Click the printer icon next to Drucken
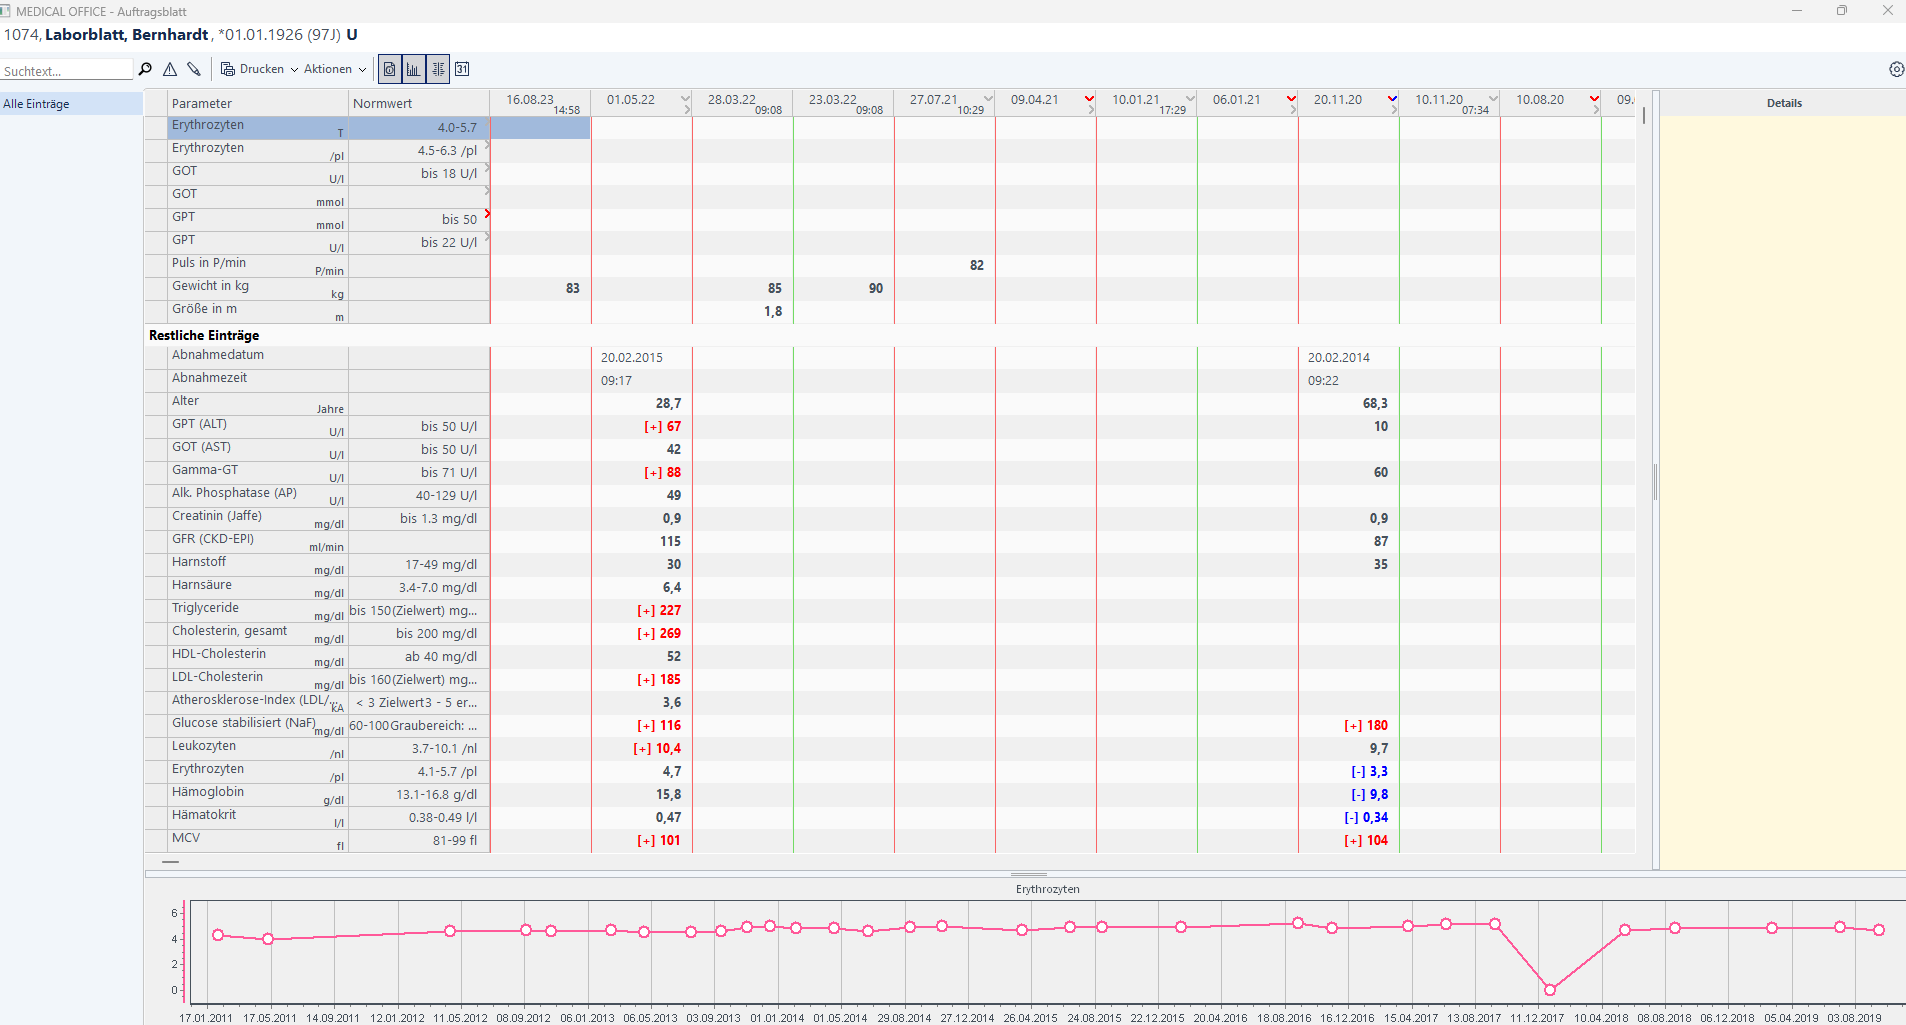Viewport: 1906px width, 1025px height. [x=228, y=69]
